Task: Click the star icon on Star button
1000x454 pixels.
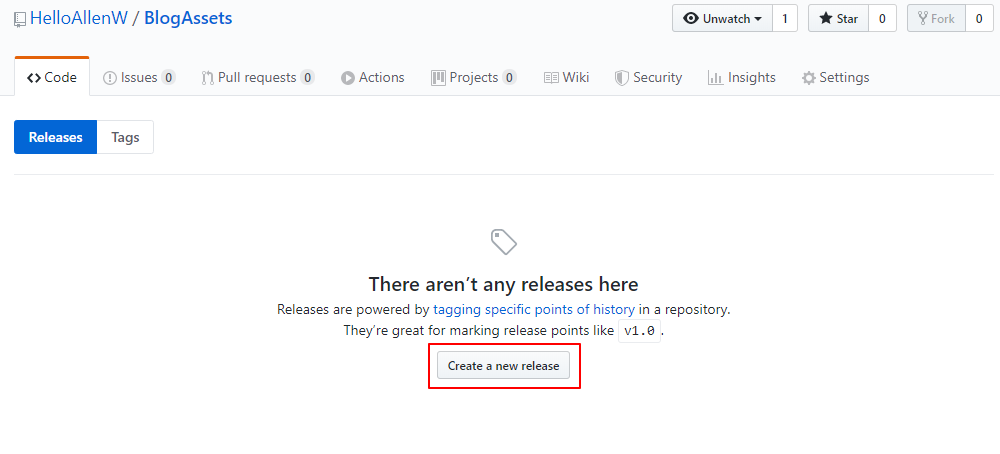Action: pyautogui.click(x=826, y=18)
